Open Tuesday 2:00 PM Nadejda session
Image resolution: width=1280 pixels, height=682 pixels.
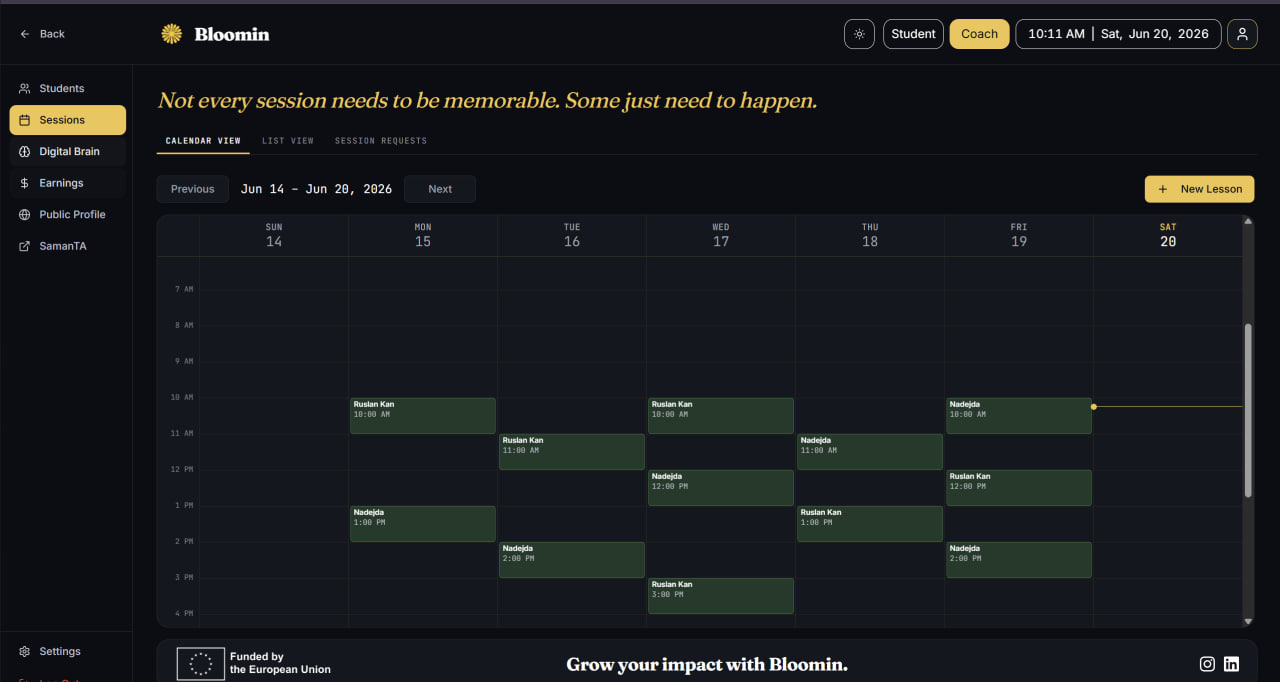(x=572, y=560)
